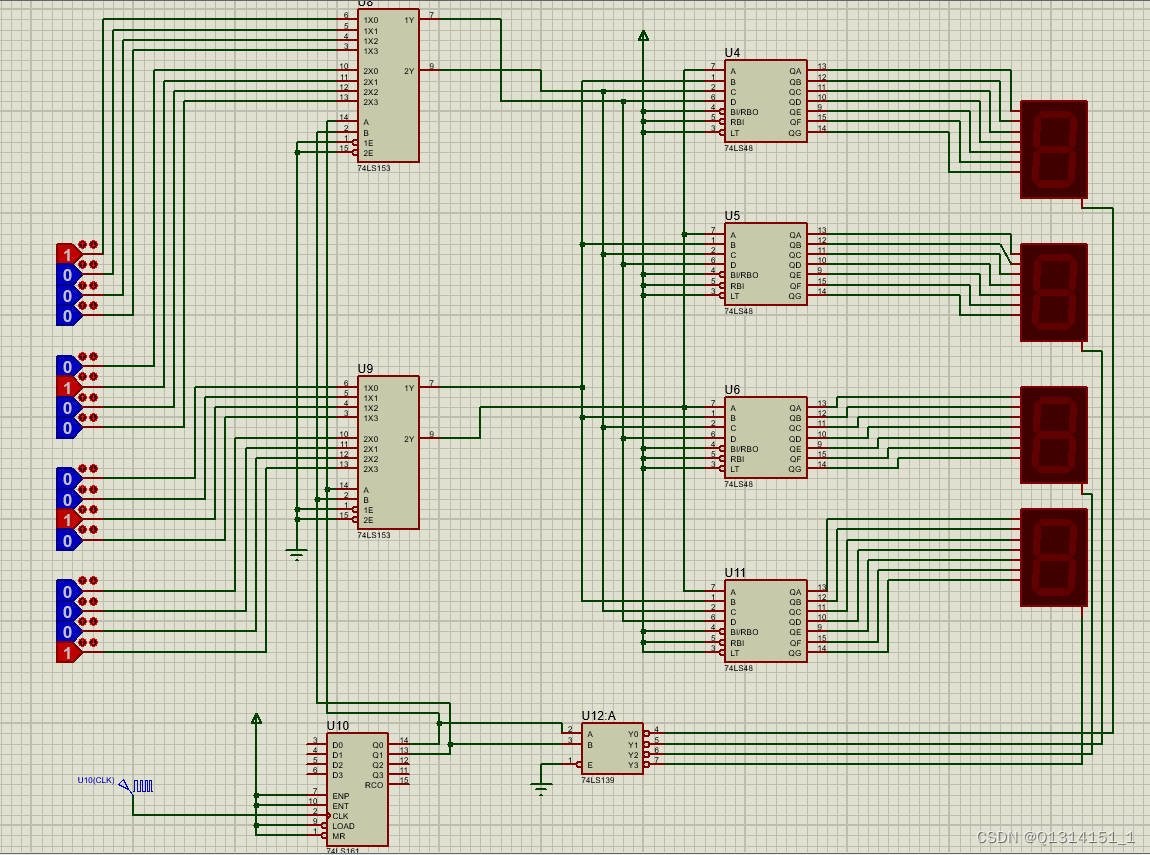The width and height of the screenshot is (1150, 855).
Task: Select the U6 74LS48 decoder chip
Action: click(766, 438)
